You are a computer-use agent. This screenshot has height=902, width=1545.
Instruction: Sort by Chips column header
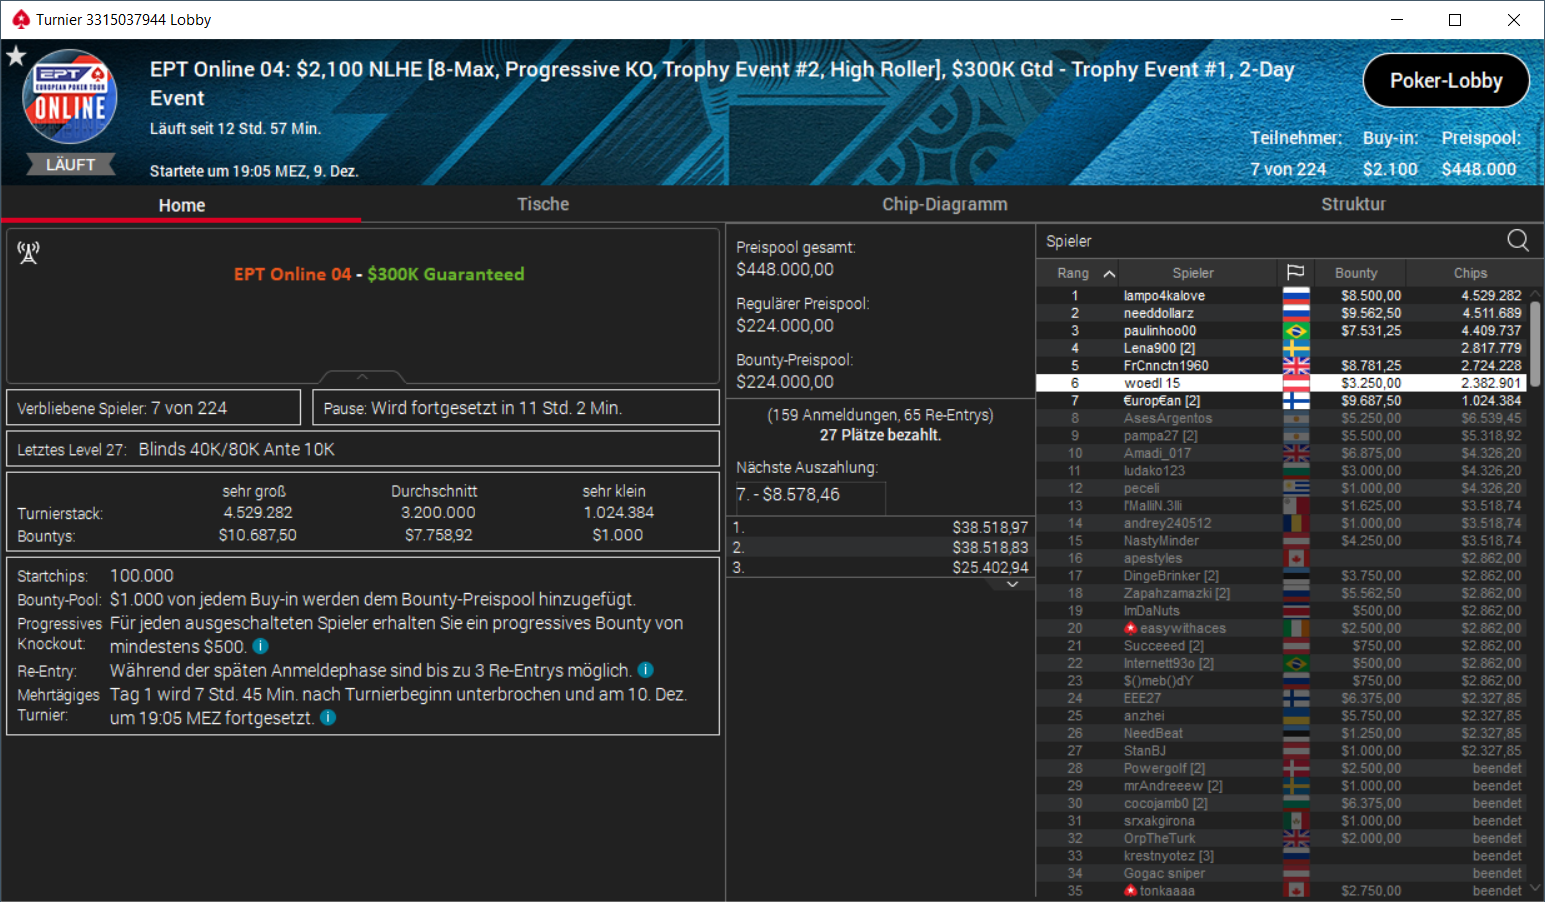[x=1470, y=273]
